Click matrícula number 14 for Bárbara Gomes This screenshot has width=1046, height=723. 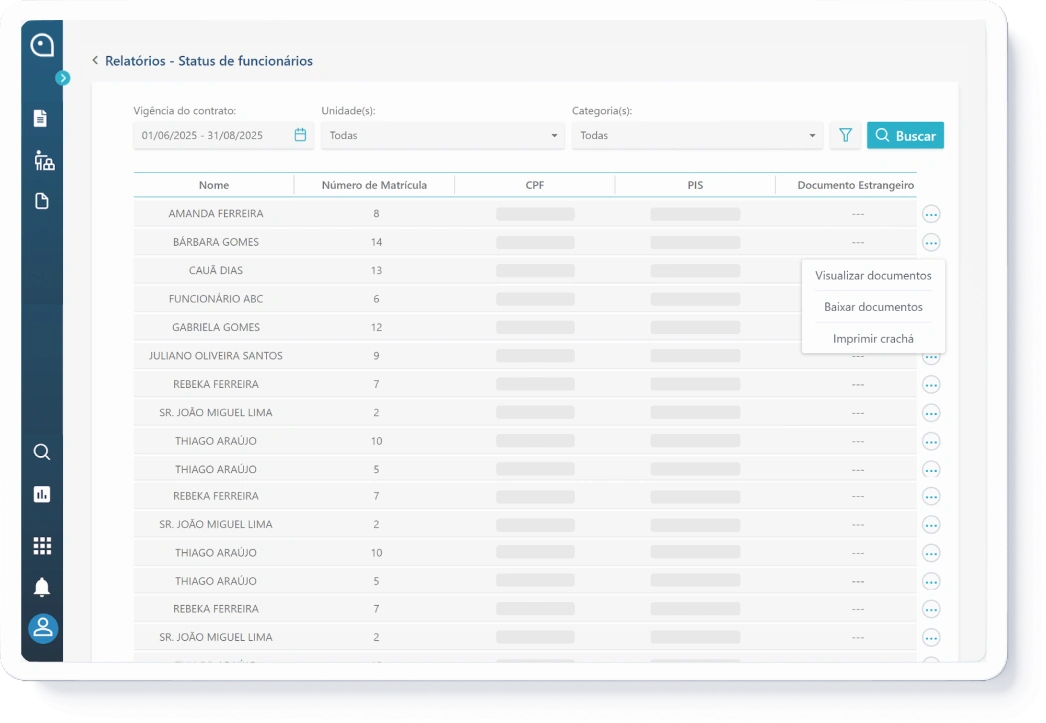point(376,242)
